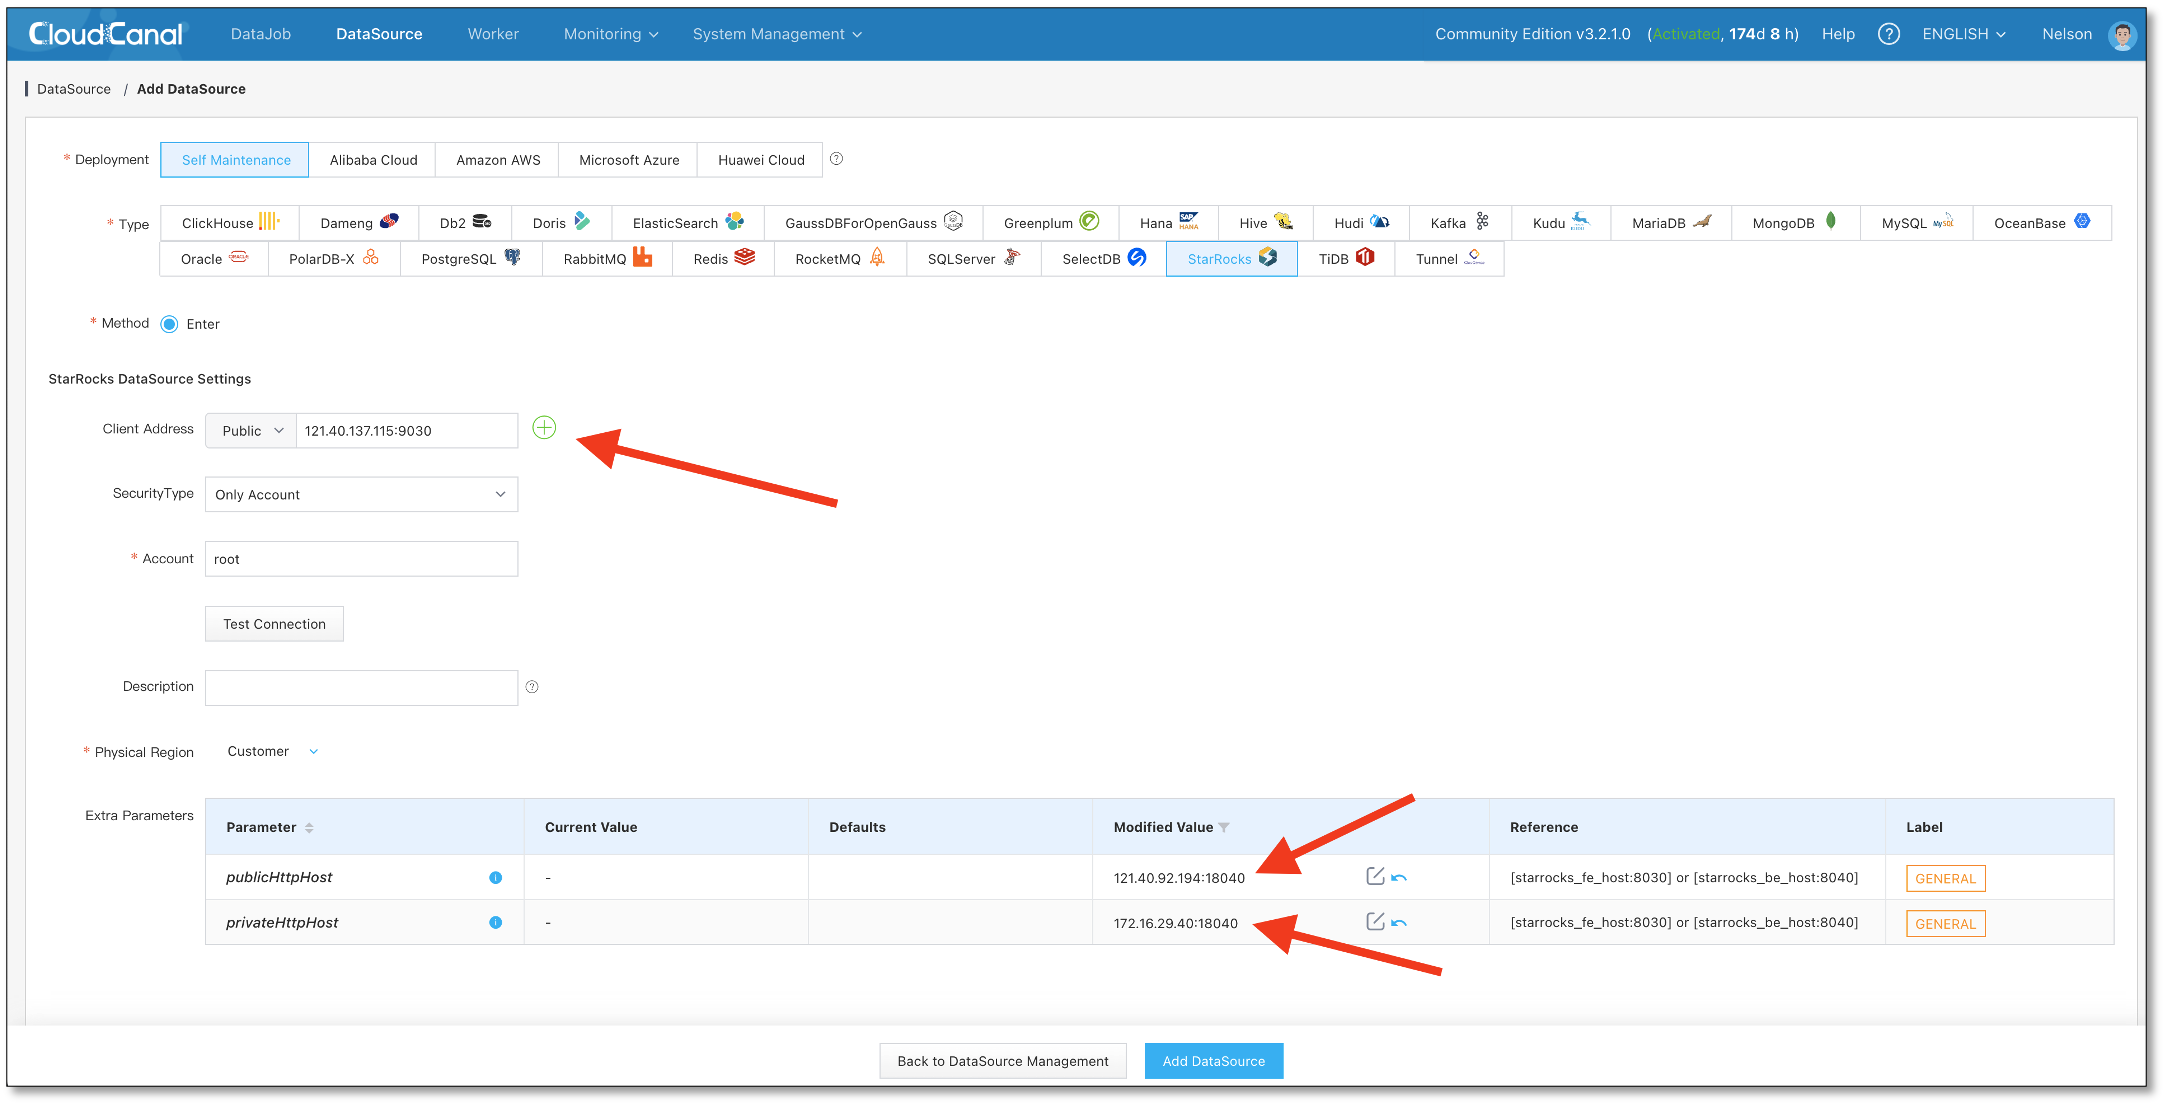Open the SecurityType Only Account dropdown

point(361,495)
